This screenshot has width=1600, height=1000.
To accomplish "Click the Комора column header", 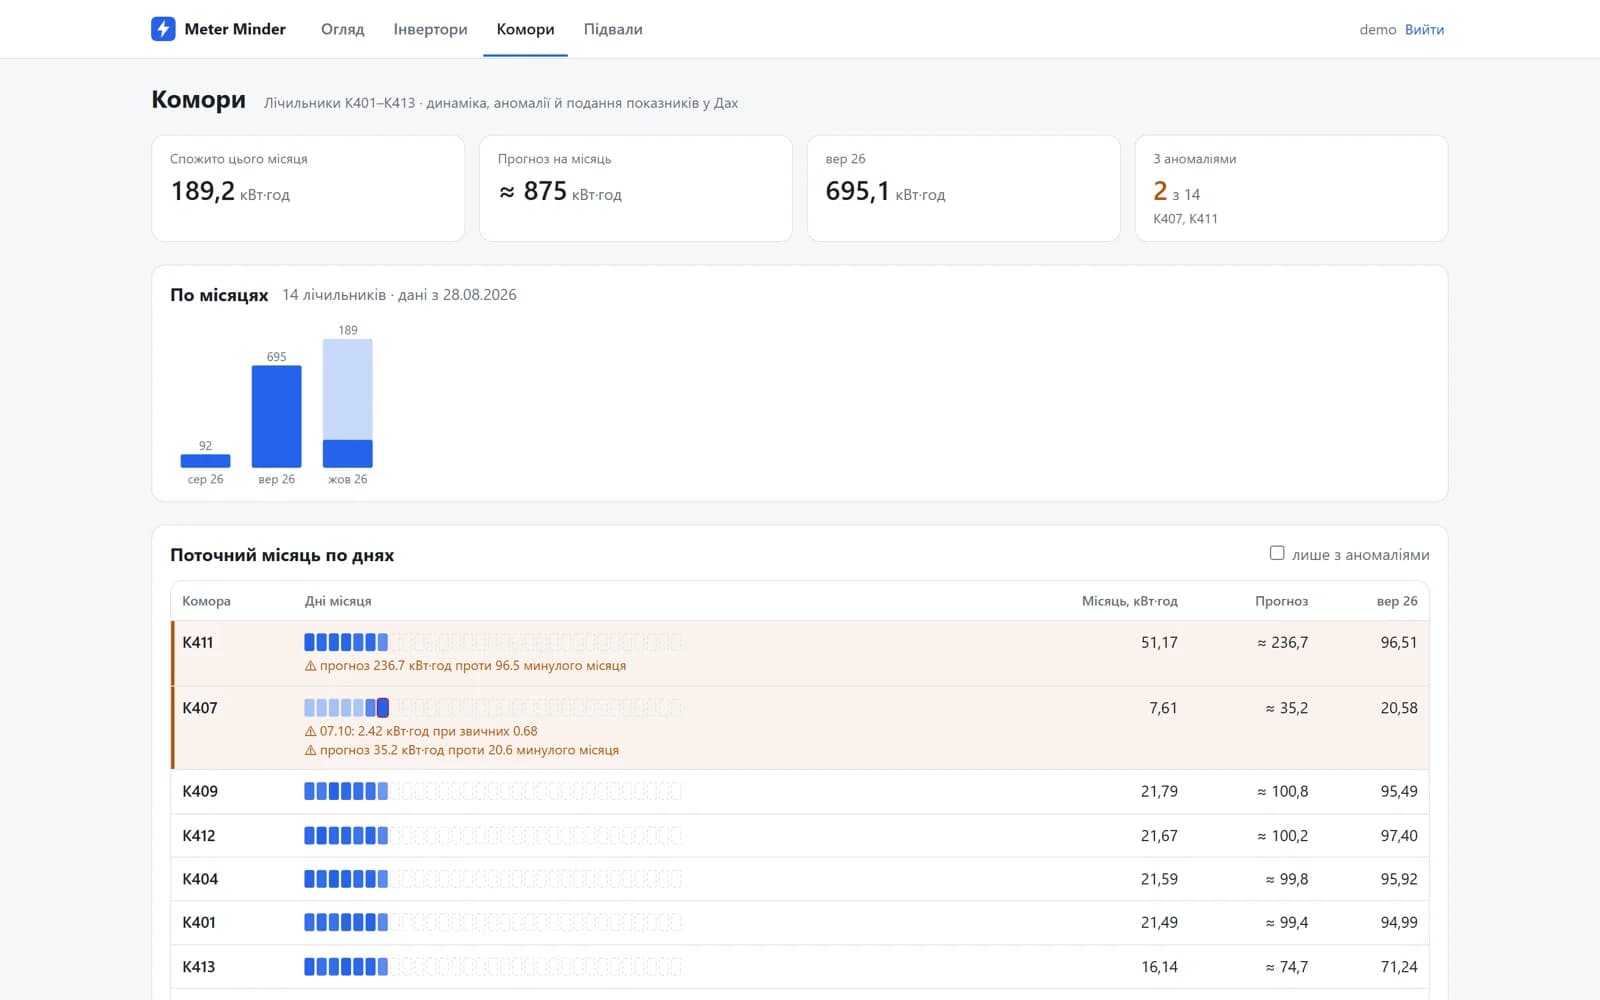I will click(206, 601).
